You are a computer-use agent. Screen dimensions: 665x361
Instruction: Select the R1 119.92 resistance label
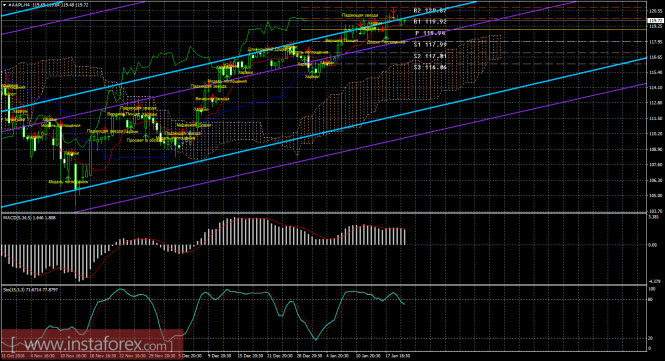tap(430, 21)
